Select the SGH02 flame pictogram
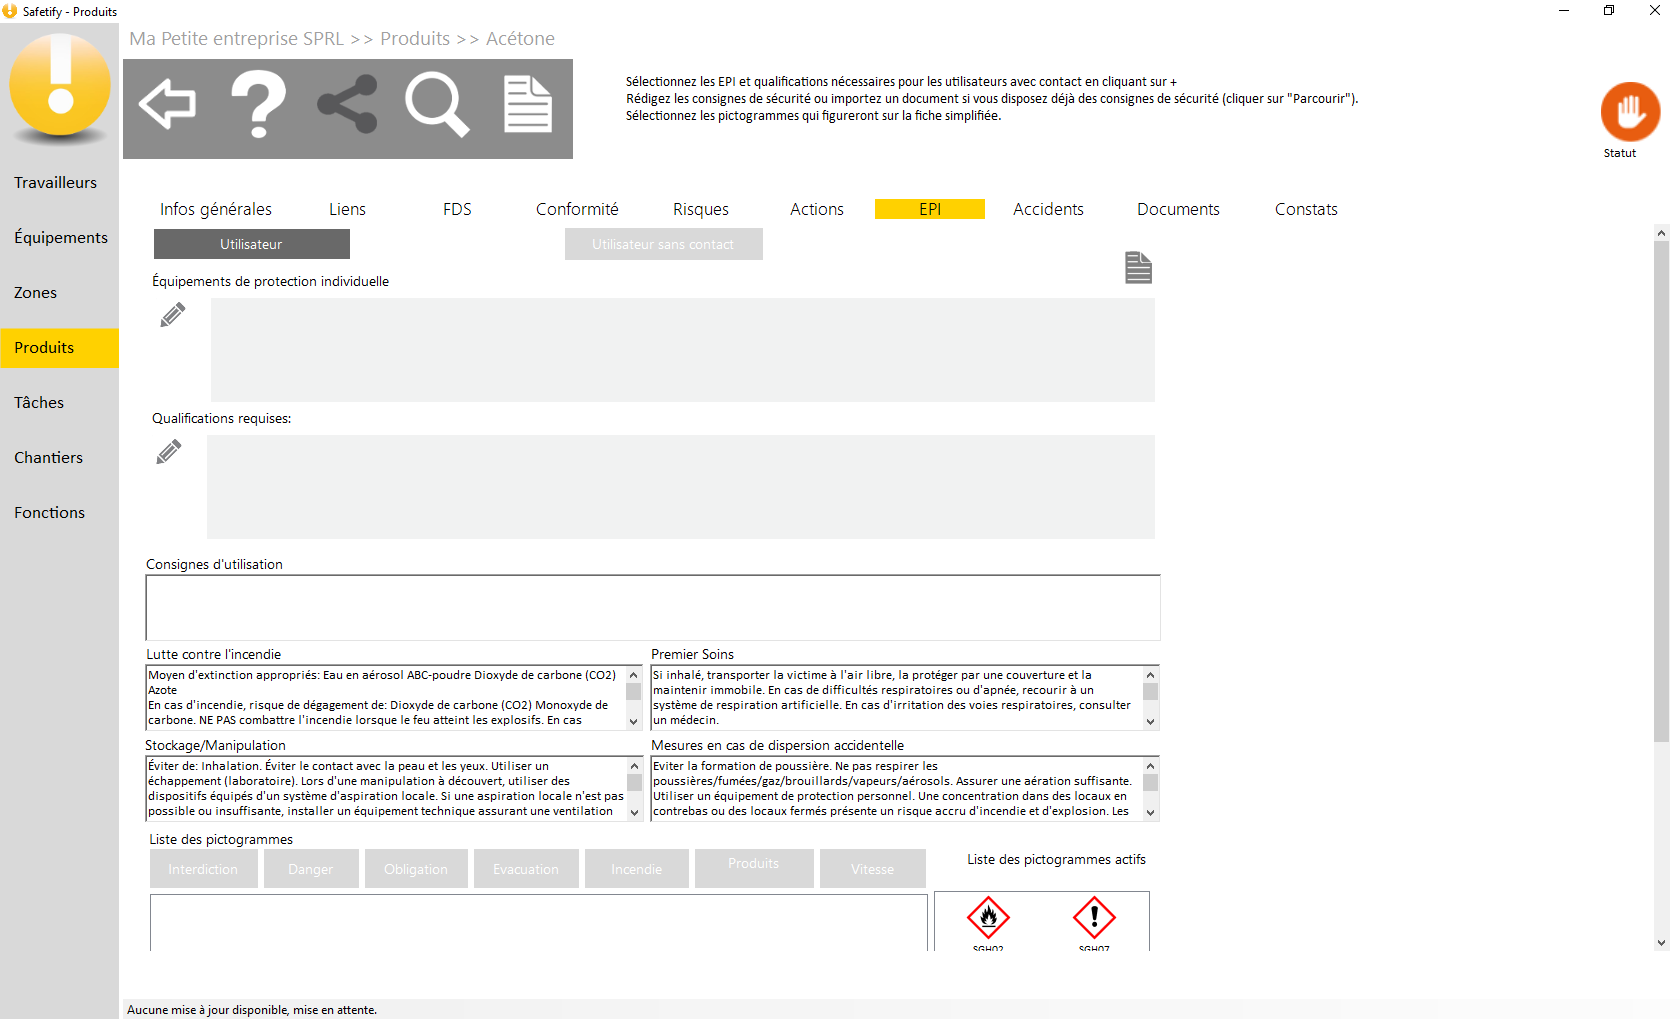The width and height of the screenshot is (1680, 1019). click(x=988, y=918)
